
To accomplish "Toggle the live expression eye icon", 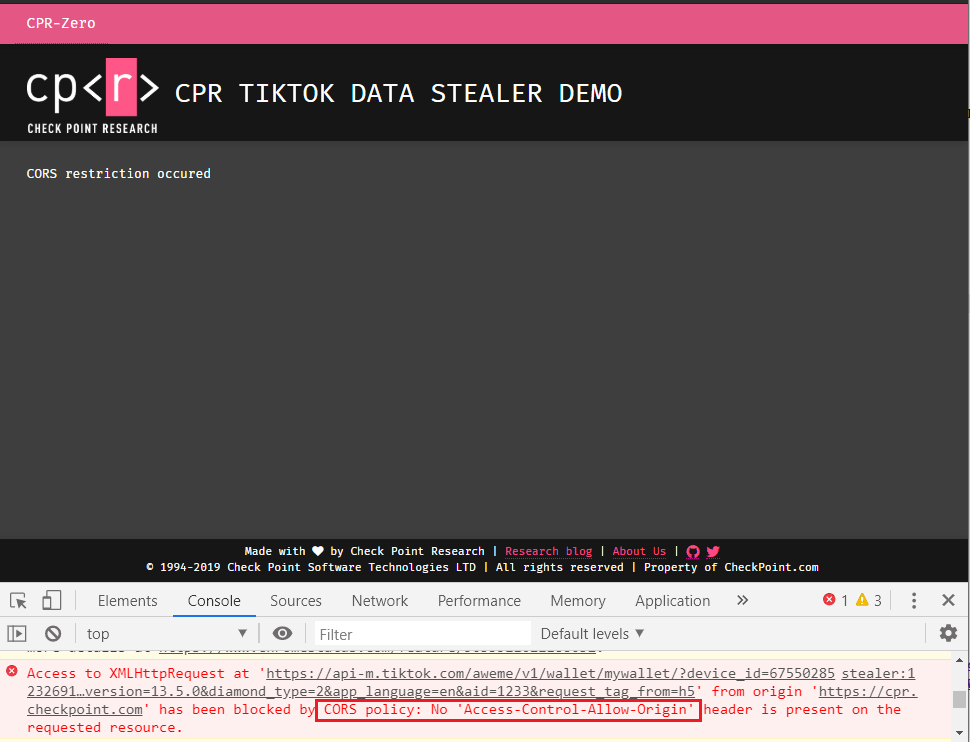I will click(x=283, y=633).
